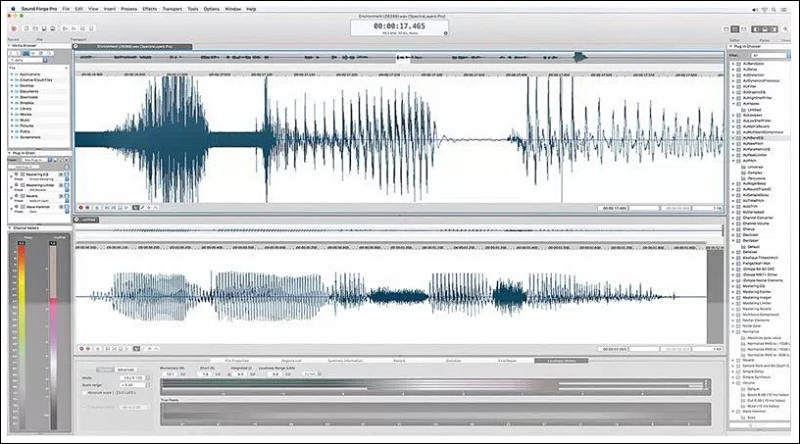This screenshot has width=800, height=444.
Task: Expand the Downloads folder in Media Browser
Action: [12, 97]
